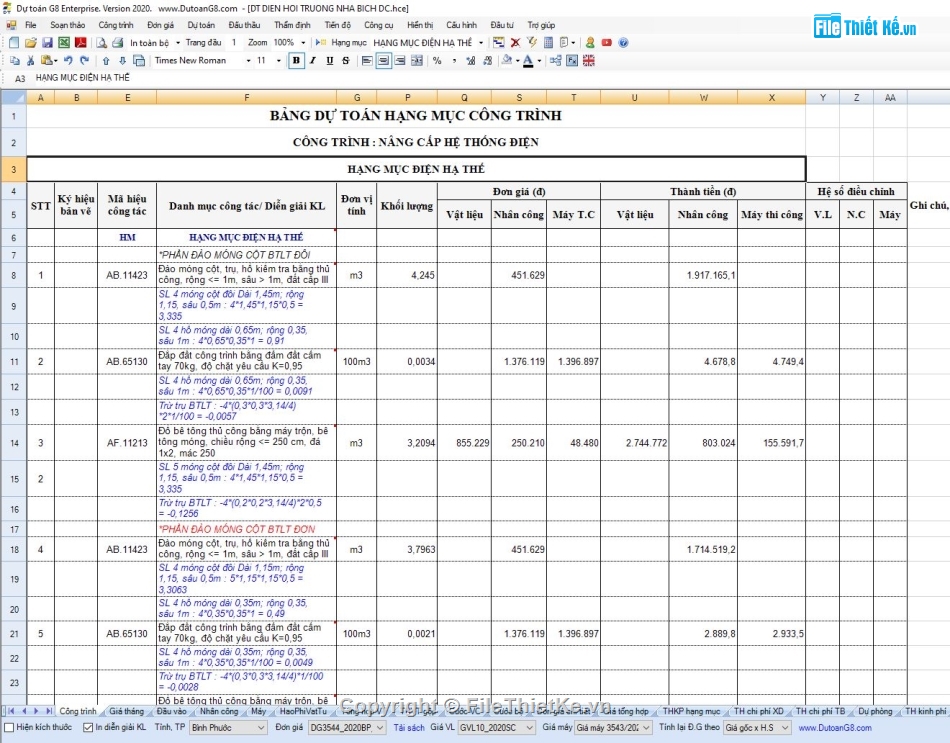Open the calculator icon in the toolbar
Image resolution: width=950 pixels, height=743 pixels.
click(x=548, y=42)
